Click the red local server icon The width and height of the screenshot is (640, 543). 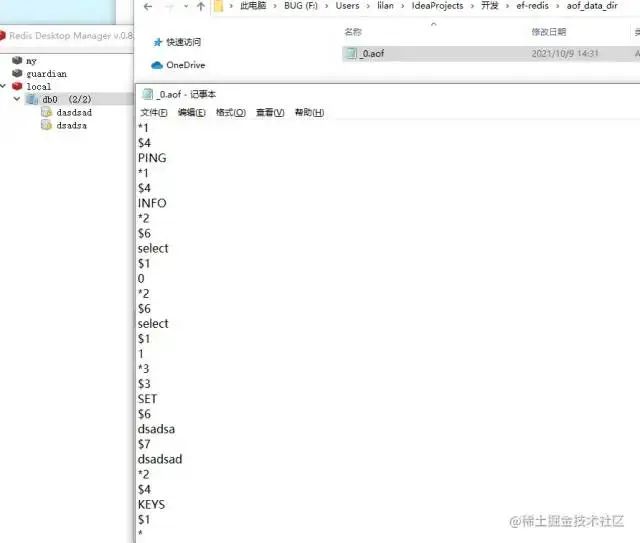pyautogui.click(x=17, y=86)
